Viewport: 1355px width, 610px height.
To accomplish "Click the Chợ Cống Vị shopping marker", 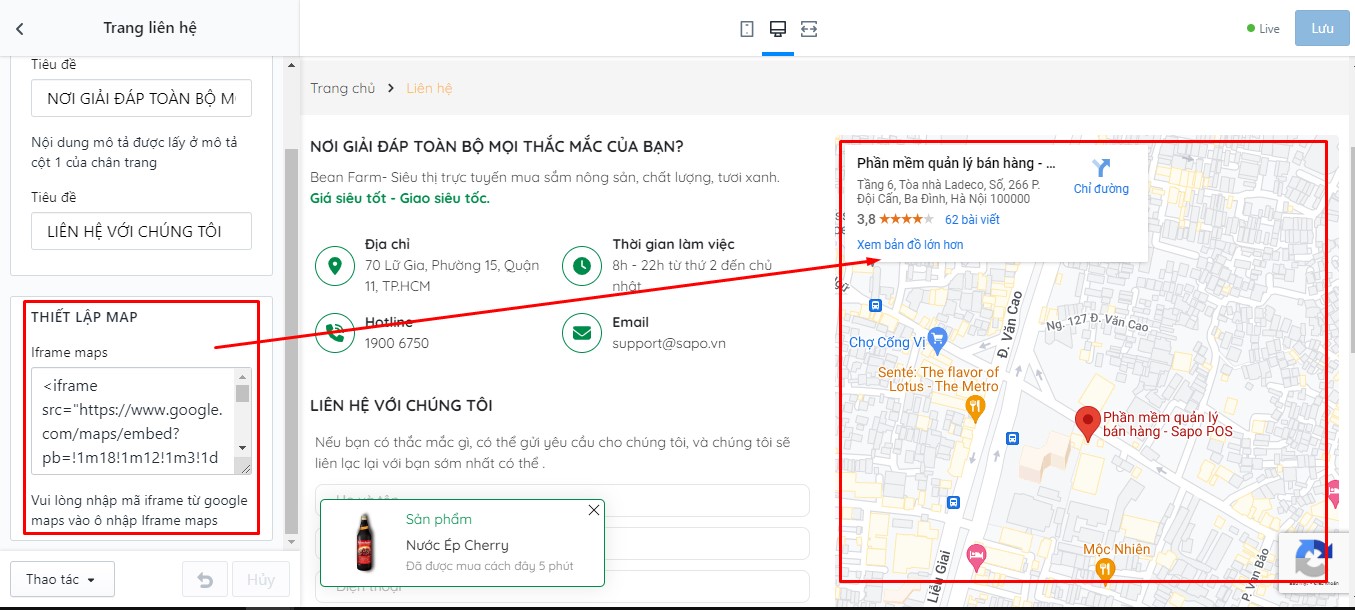I will pos(937,340).
